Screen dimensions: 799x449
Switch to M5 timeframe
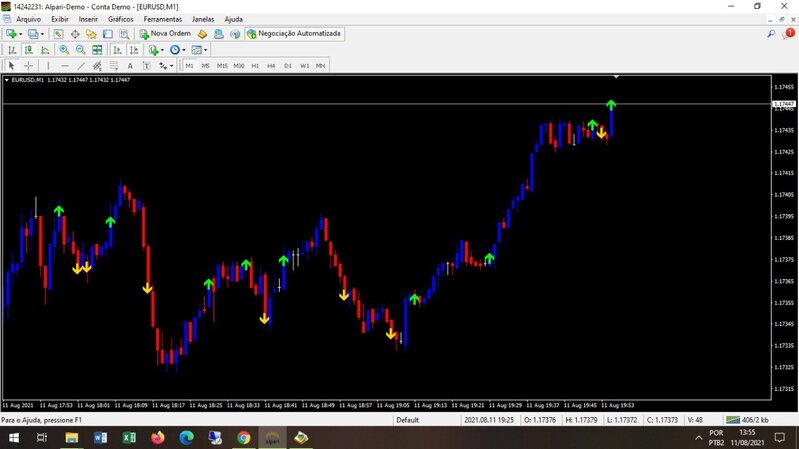pos(205,66)
